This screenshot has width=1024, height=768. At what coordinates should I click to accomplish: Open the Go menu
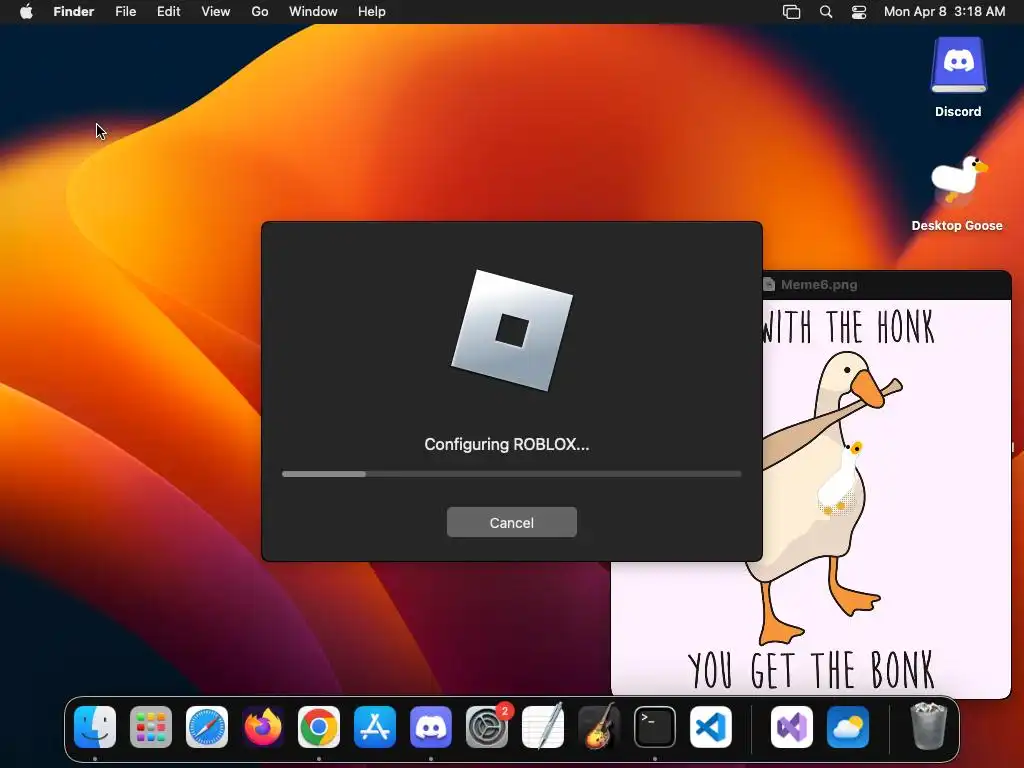260,12
